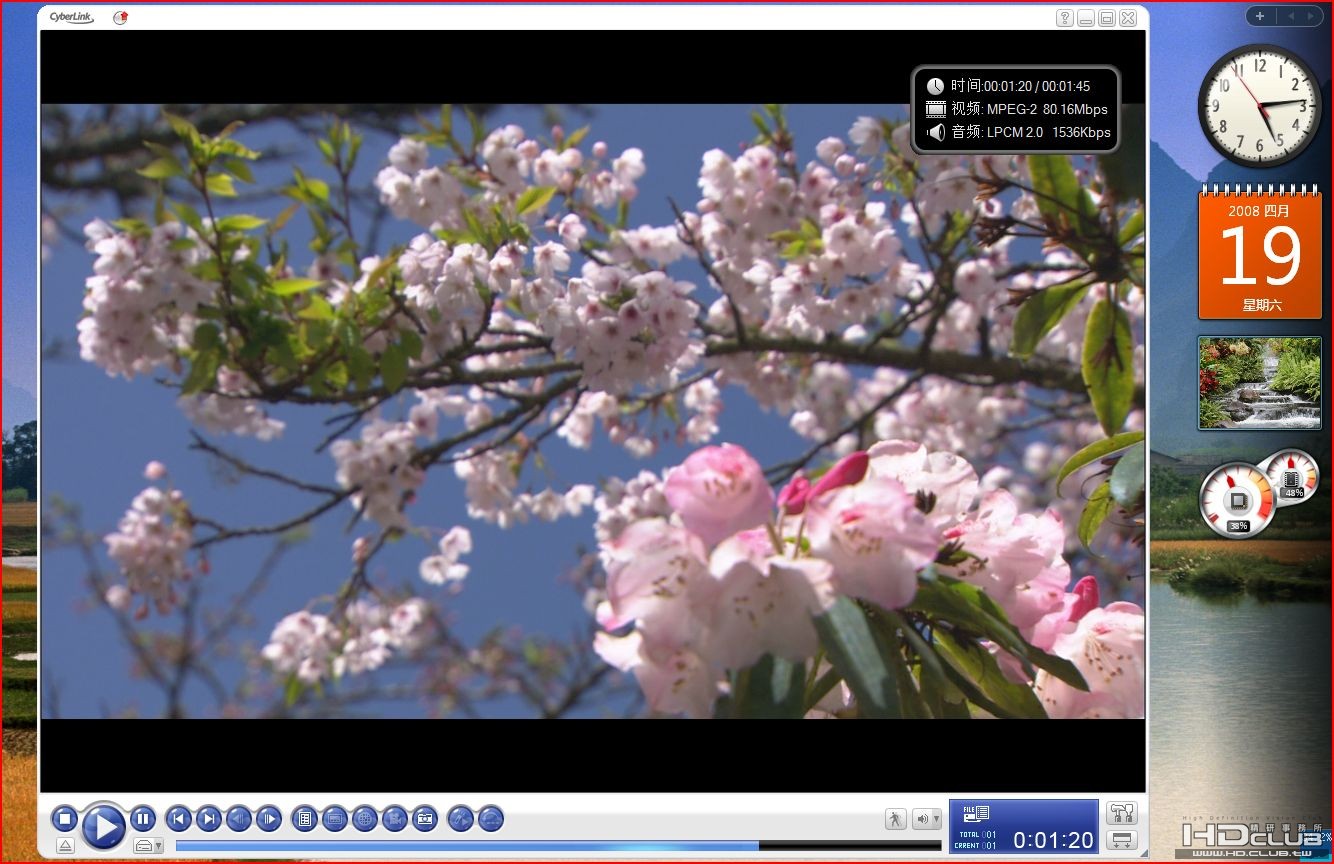Capture a frame with the camera icon
This screenshot has width=1334, height=864.
tap(425, 819)
